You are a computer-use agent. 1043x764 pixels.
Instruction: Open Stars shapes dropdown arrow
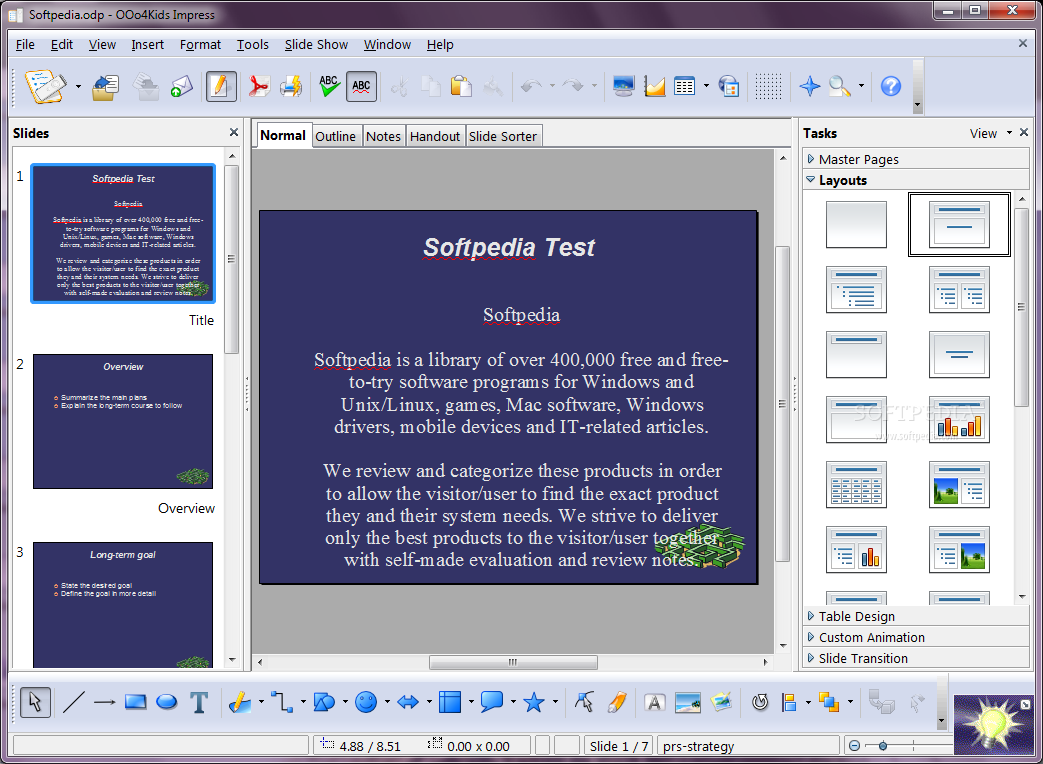555,701
